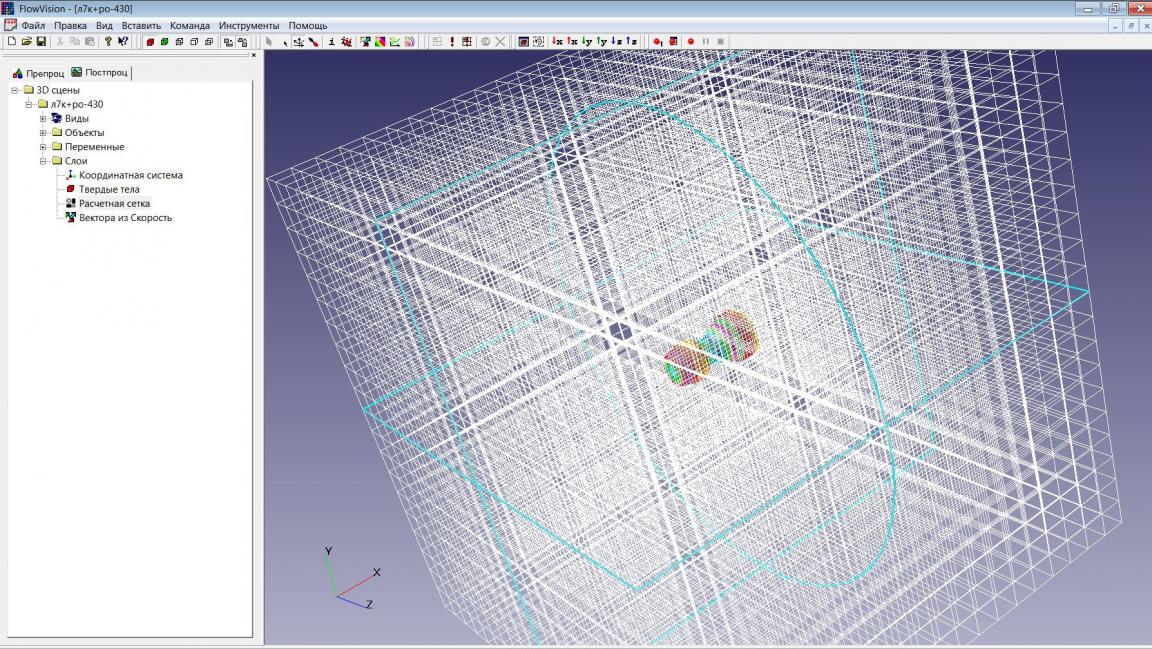Click the Save file toolbar icon
This screenshot has height=649, width=1152.
[41, 42]
